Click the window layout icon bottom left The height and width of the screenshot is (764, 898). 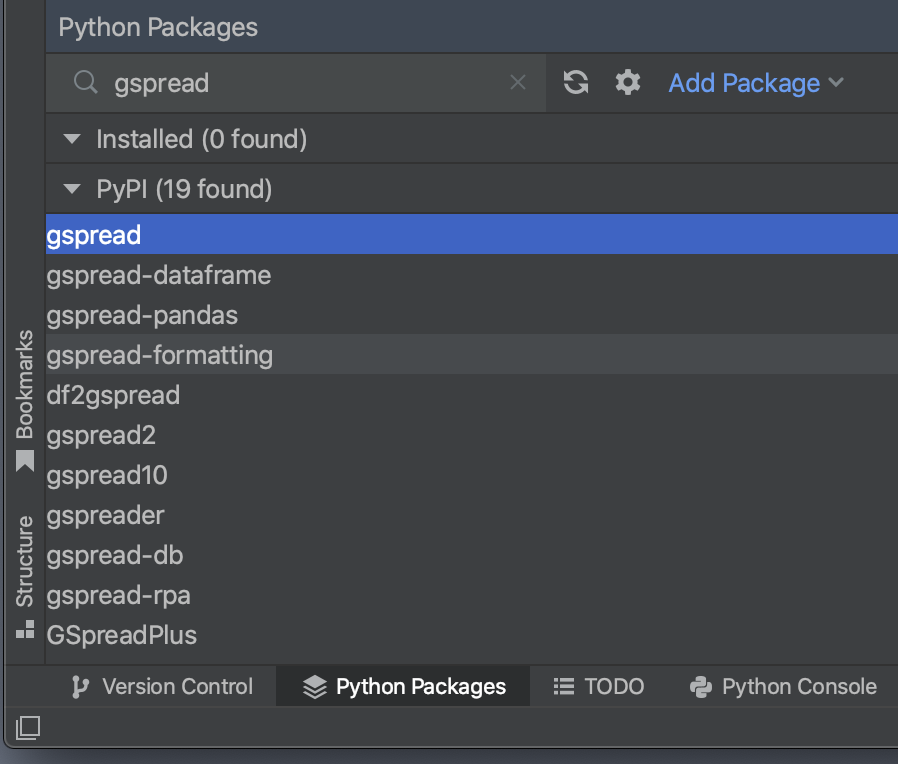tap(27, 729)
